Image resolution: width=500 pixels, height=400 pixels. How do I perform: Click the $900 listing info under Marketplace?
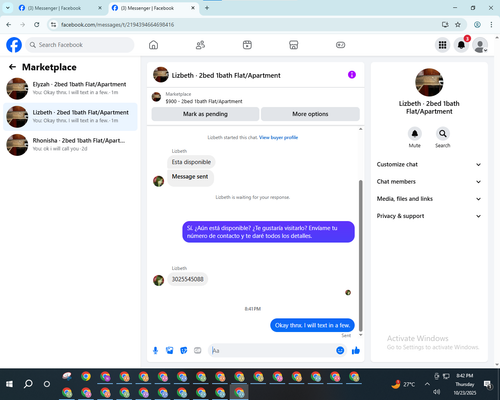204,101
